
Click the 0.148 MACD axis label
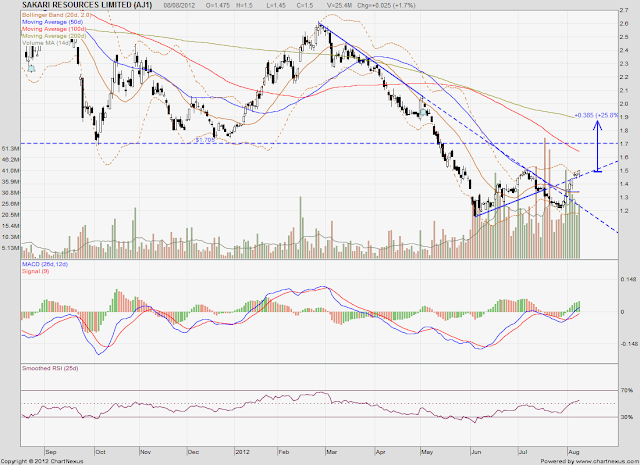(628, 280)
